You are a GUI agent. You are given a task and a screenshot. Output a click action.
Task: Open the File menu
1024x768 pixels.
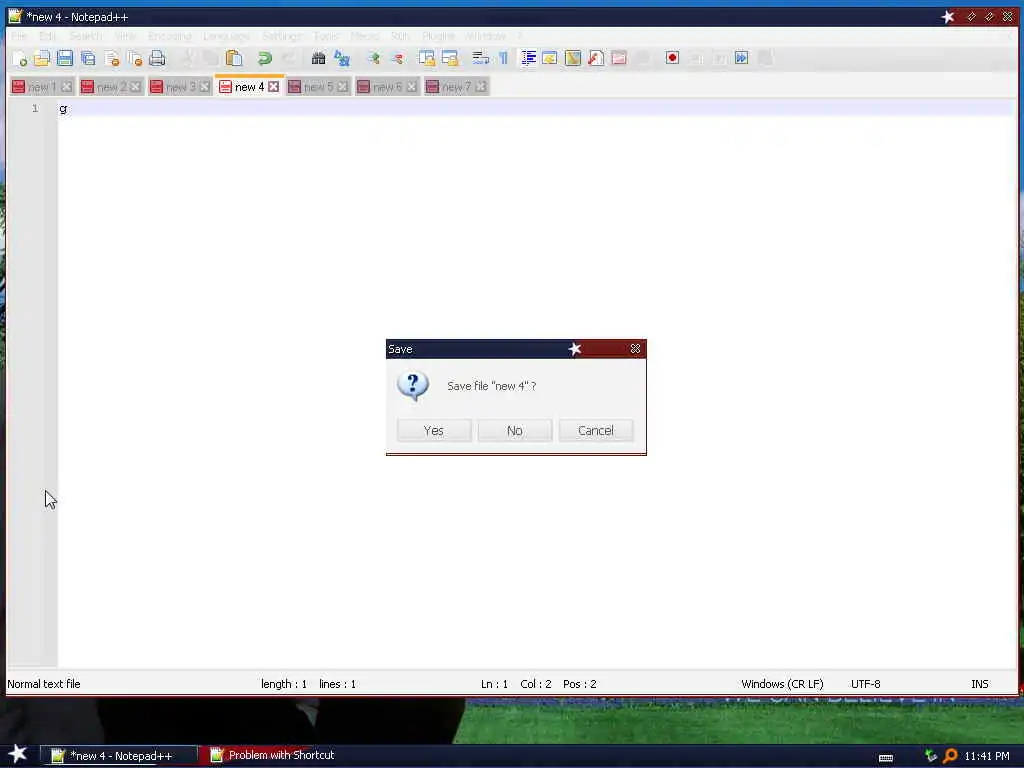pos(20,36)
